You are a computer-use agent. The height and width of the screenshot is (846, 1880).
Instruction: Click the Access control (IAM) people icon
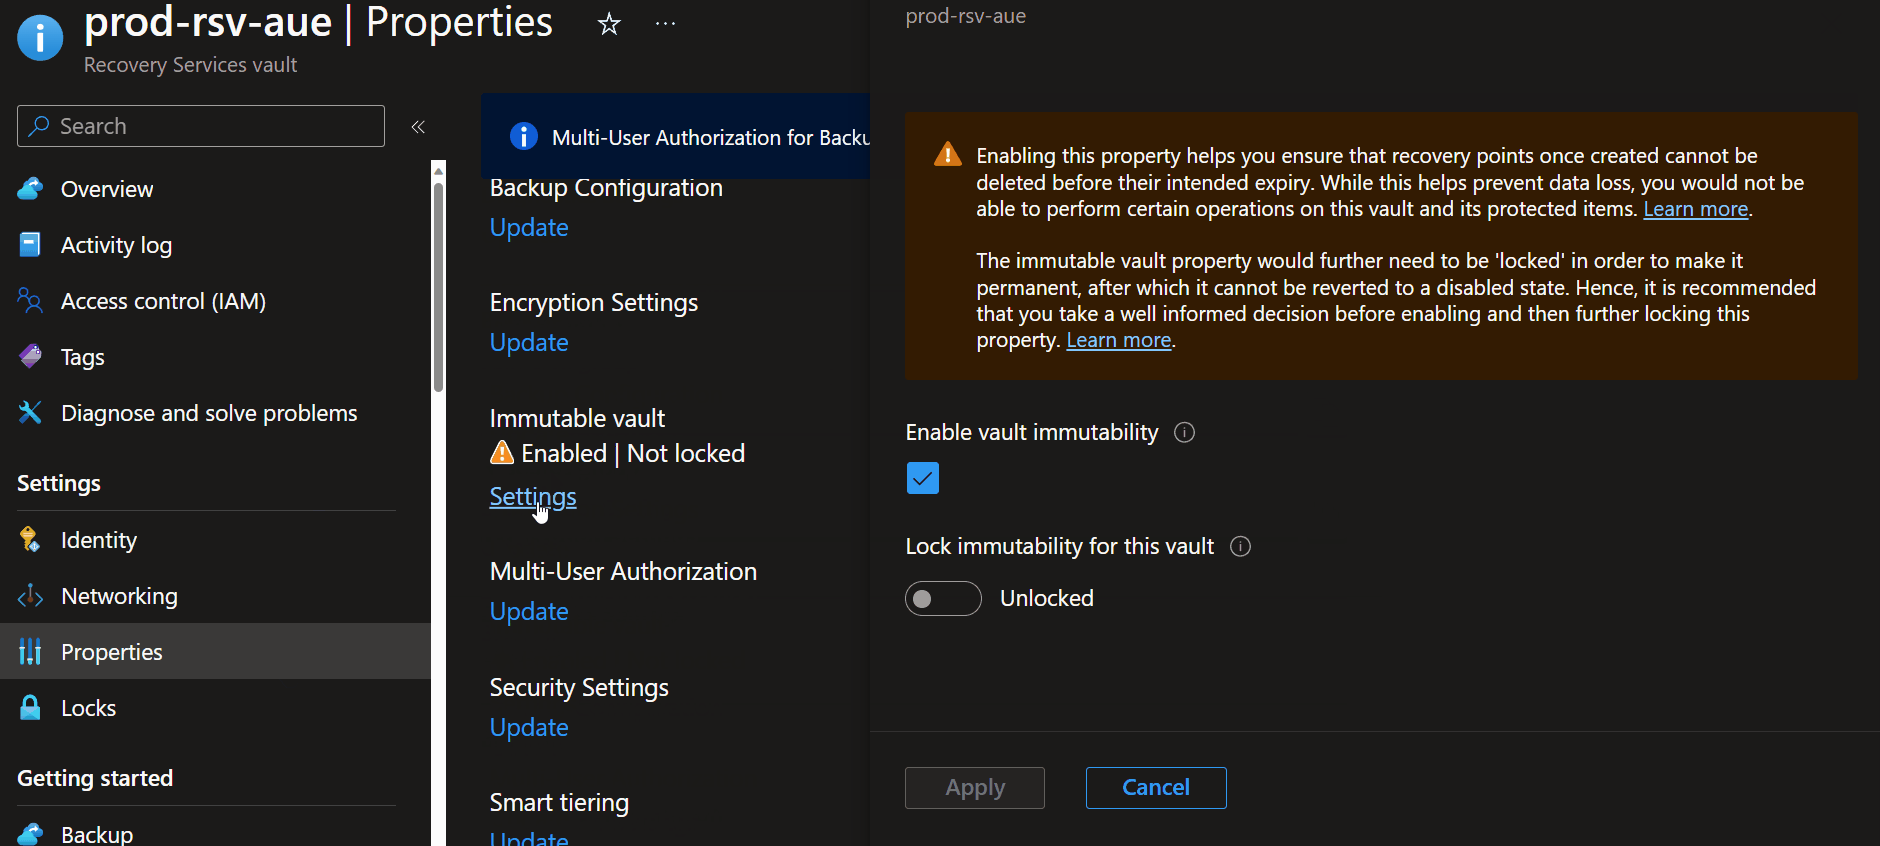point(31,301)
